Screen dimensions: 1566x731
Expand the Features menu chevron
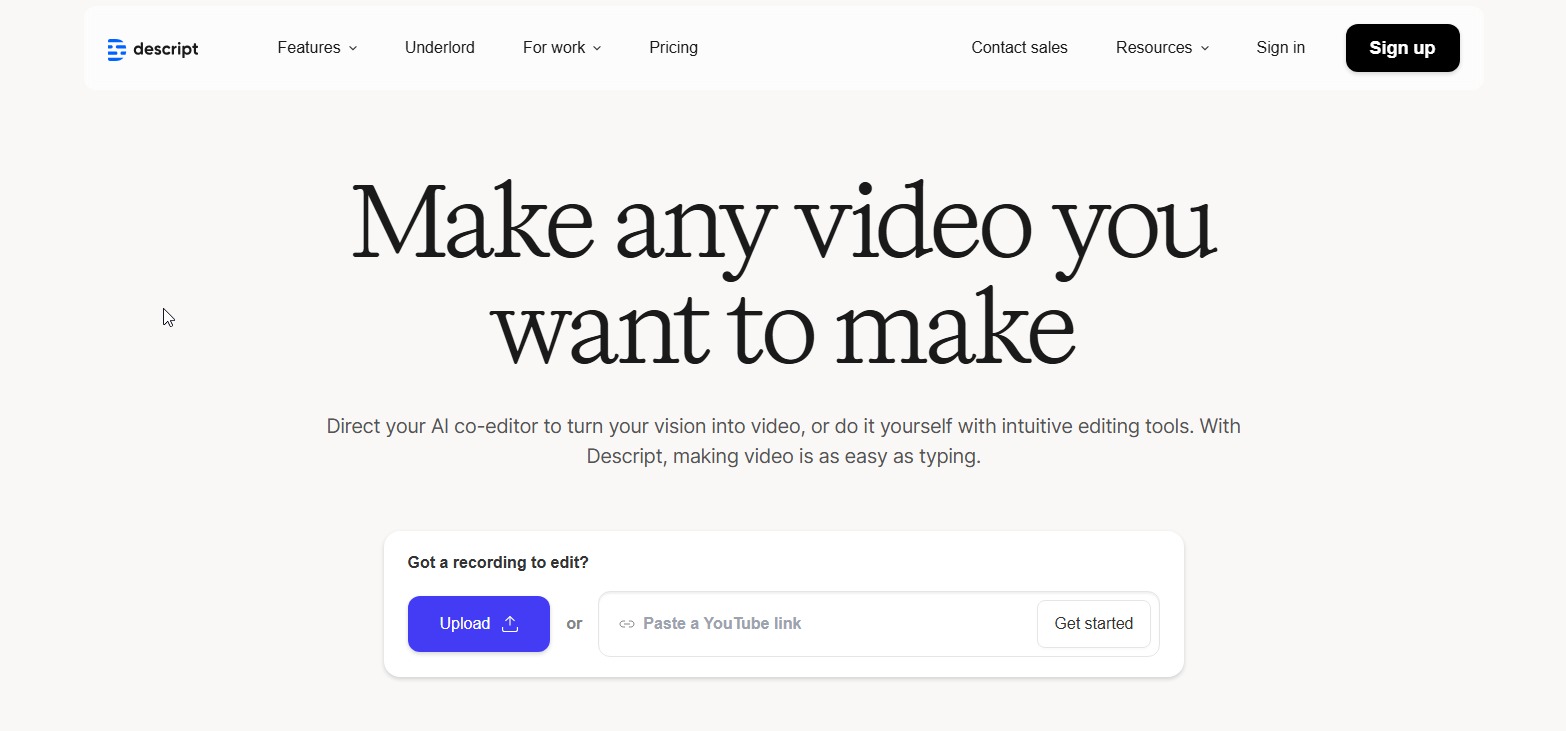(x=353, y=48)
